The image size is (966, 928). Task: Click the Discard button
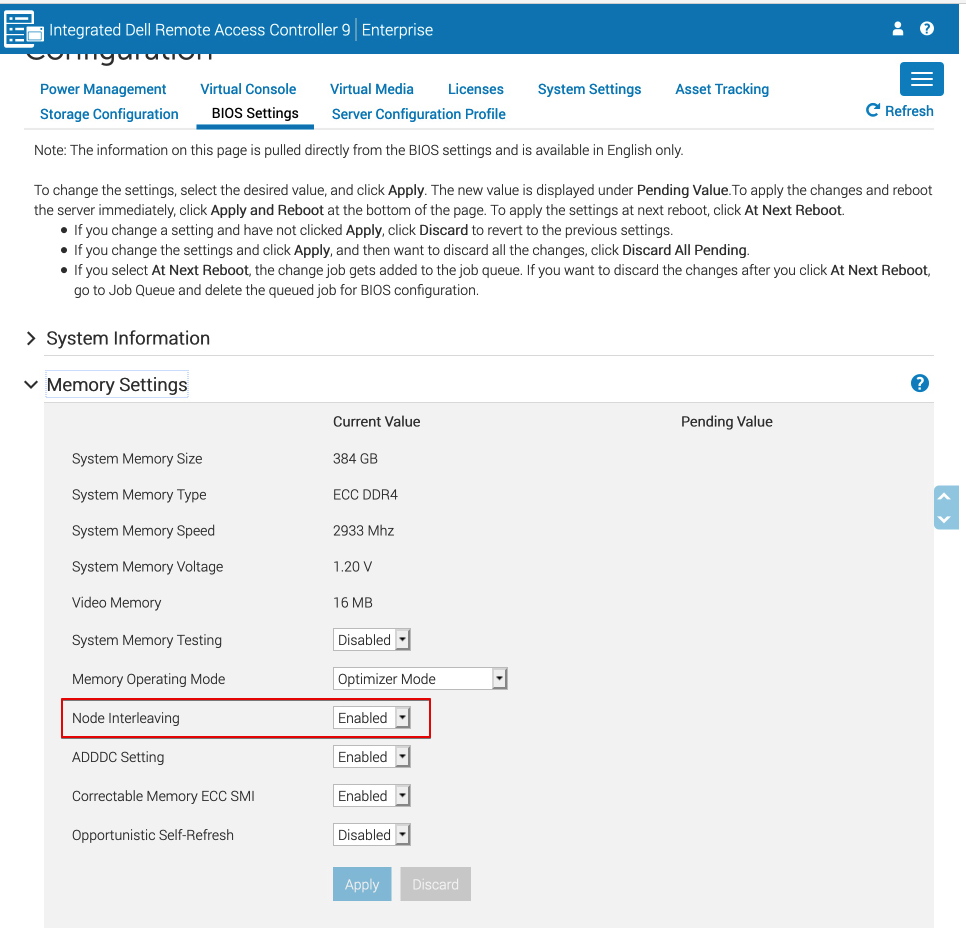[x=436, y=884]
